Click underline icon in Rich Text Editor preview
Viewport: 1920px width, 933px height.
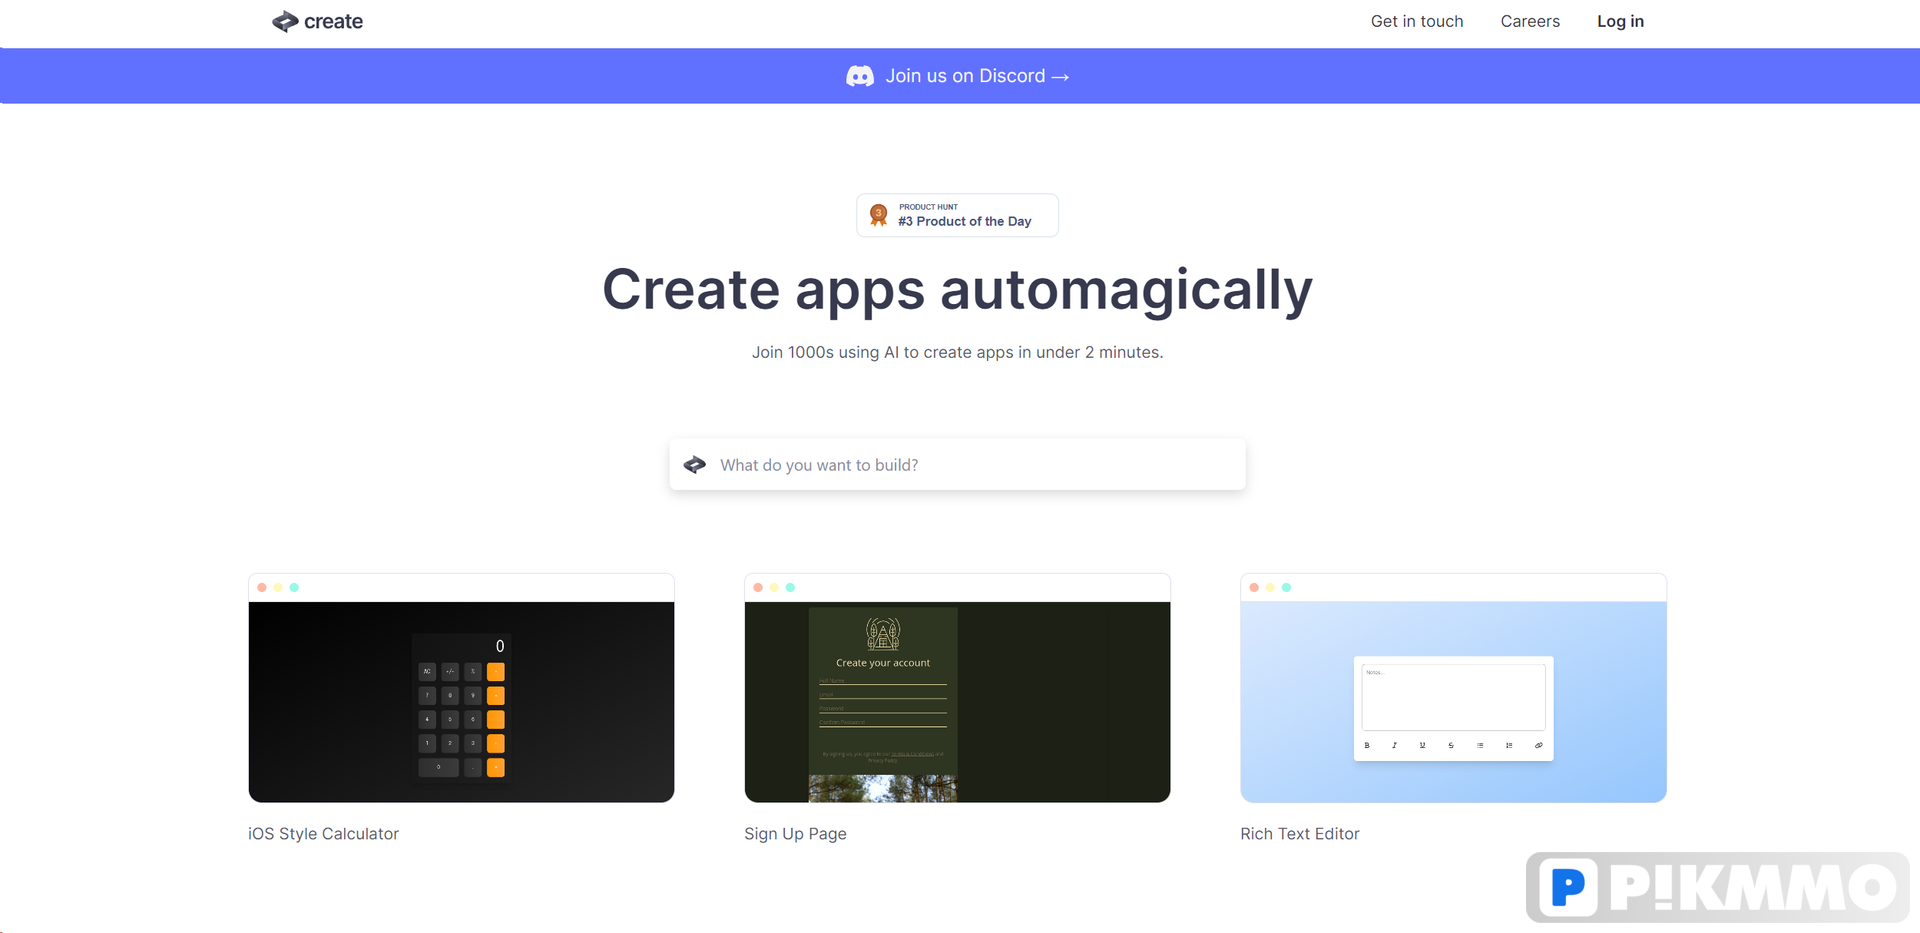[1422, 745]
